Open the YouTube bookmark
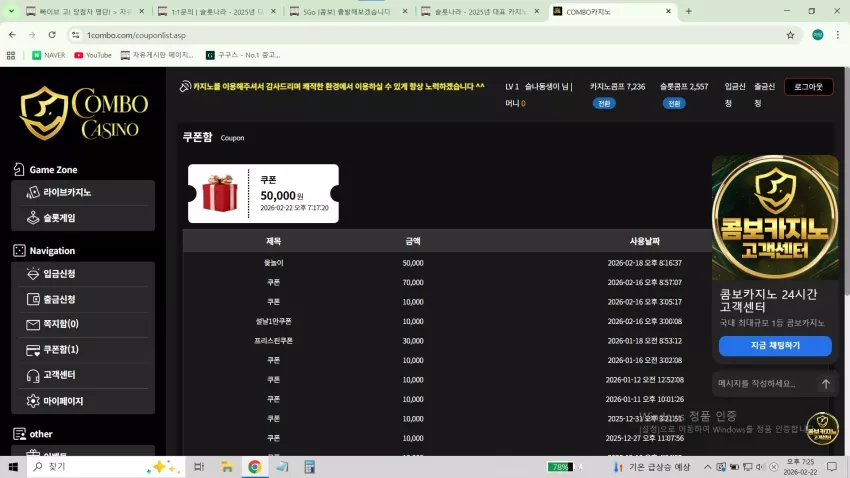 [93, 55]
